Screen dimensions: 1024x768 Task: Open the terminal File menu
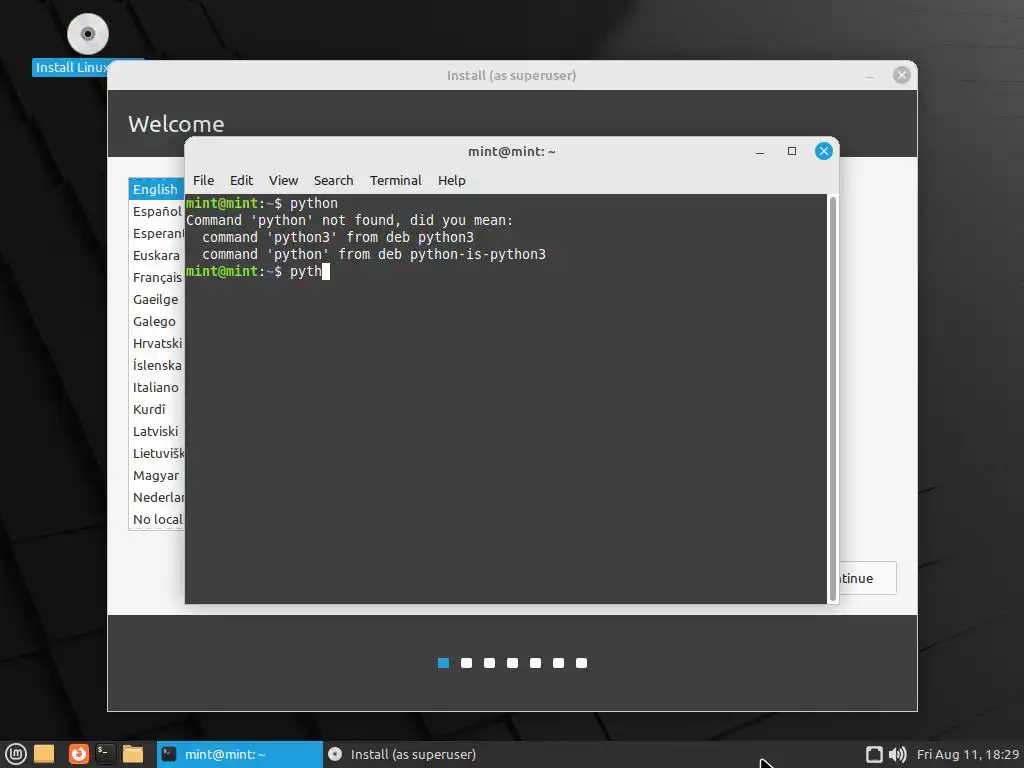pyautogui.click(x=203, y=180)
